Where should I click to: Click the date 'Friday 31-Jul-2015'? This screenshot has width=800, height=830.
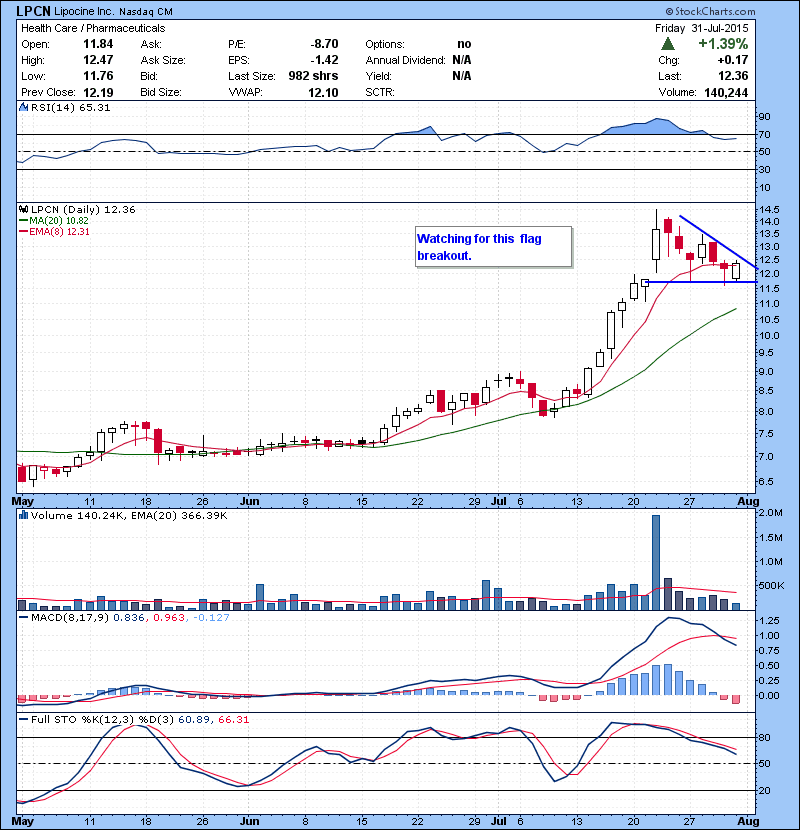pyautogui.click(x=702, y=28)
